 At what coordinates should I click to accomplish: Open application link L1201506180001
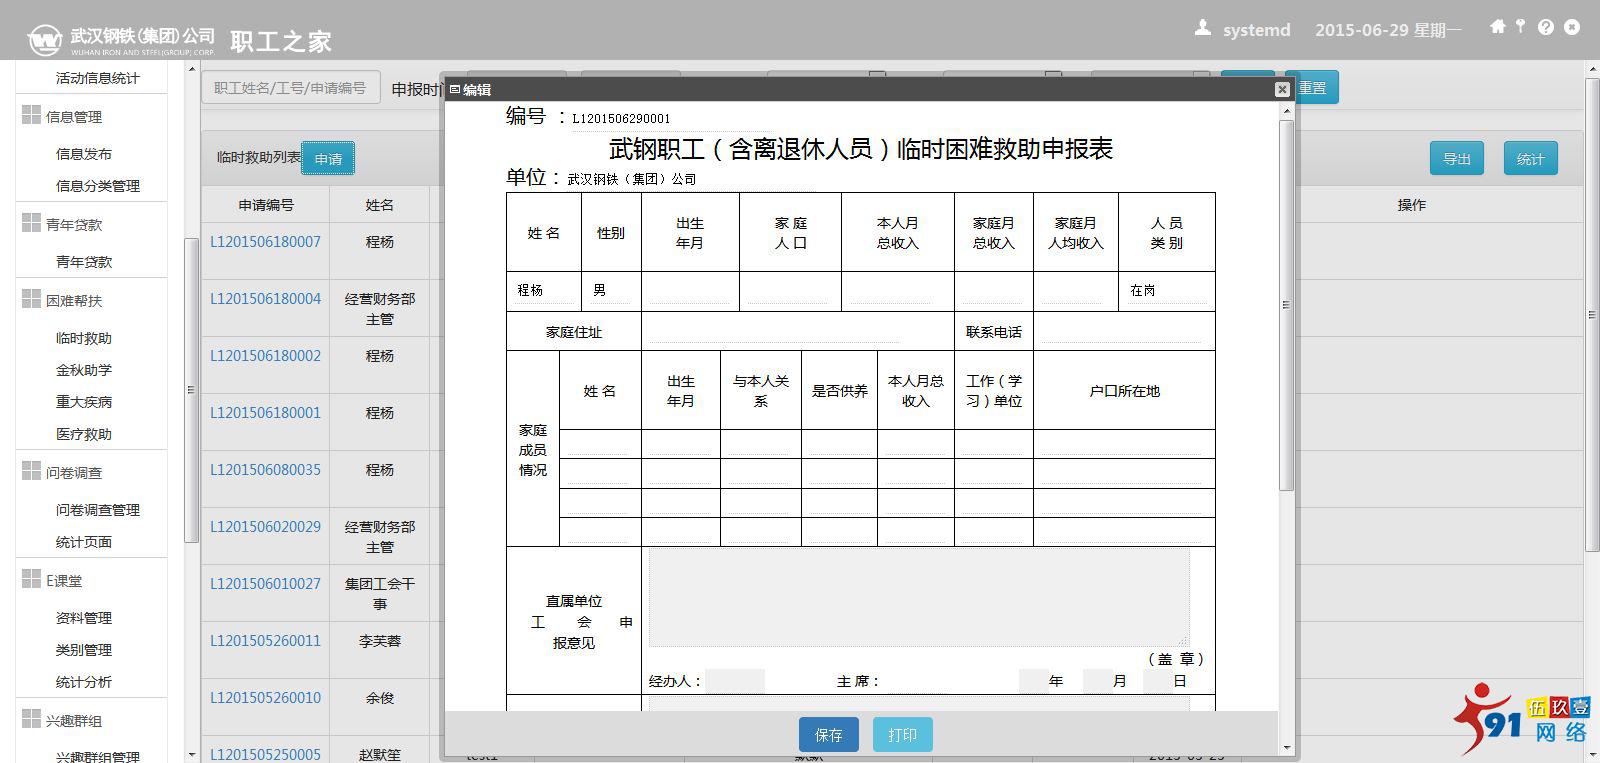266,413
